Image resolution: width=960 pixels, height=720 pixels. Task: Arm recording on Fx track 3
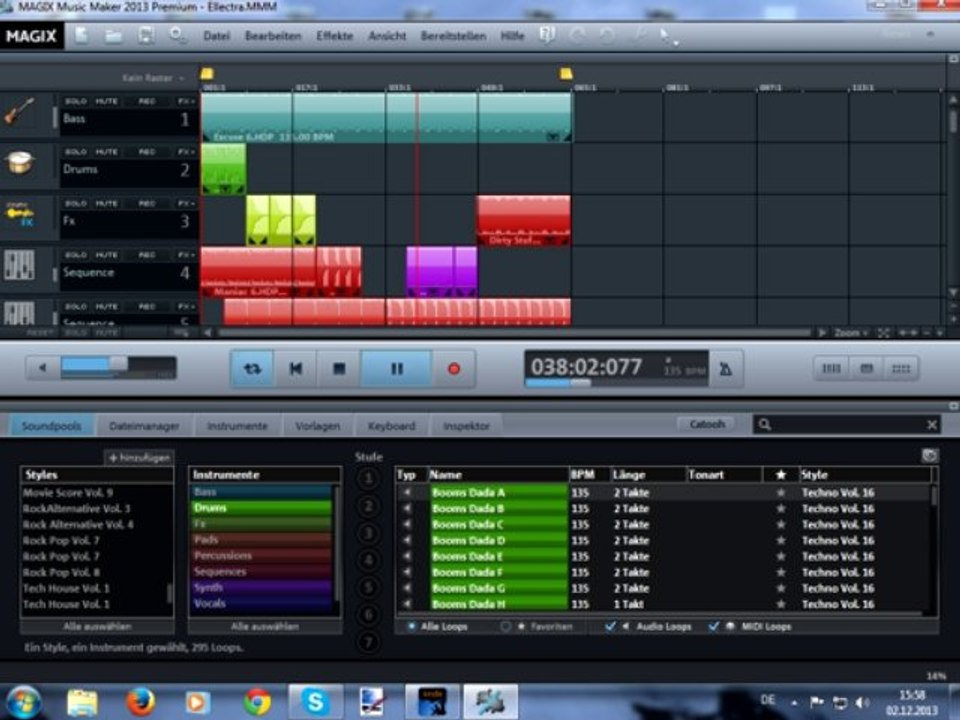pyautogui.click(x=147, y=203)
